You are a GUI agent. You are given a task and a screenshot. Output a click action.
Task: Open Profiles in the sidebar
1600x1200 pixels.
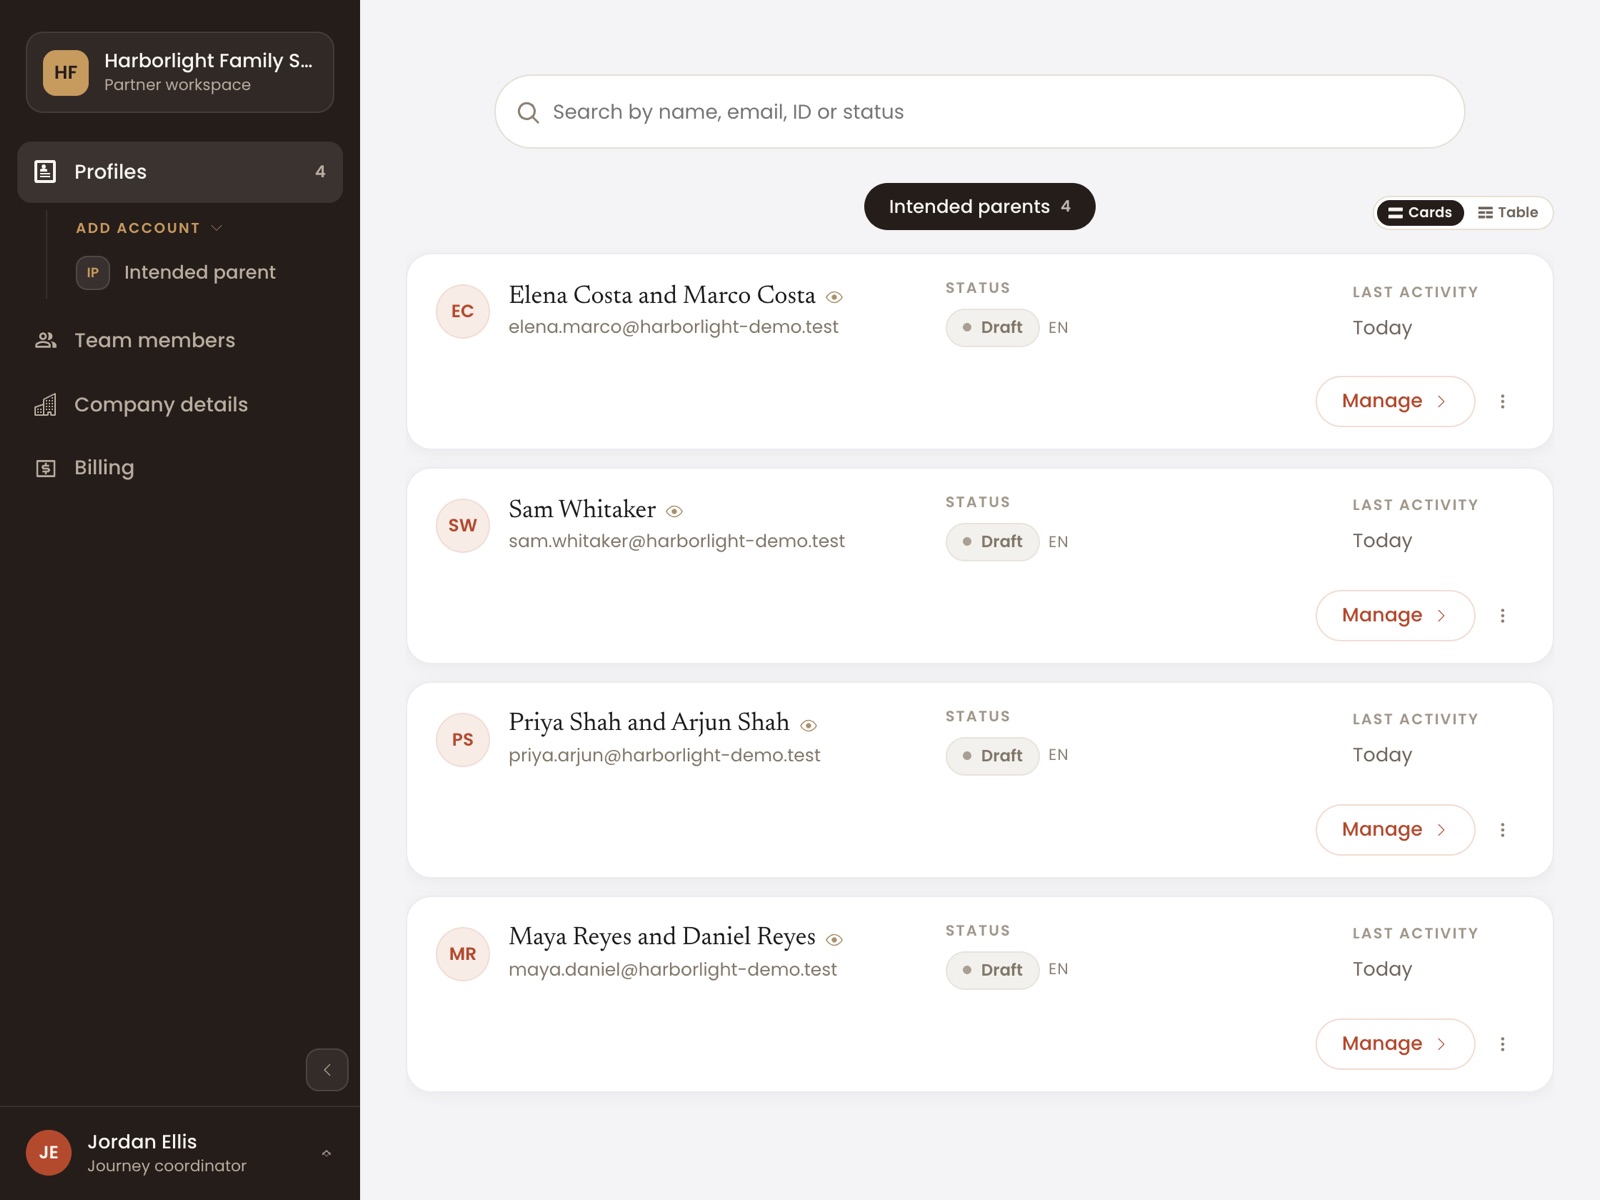180,172
